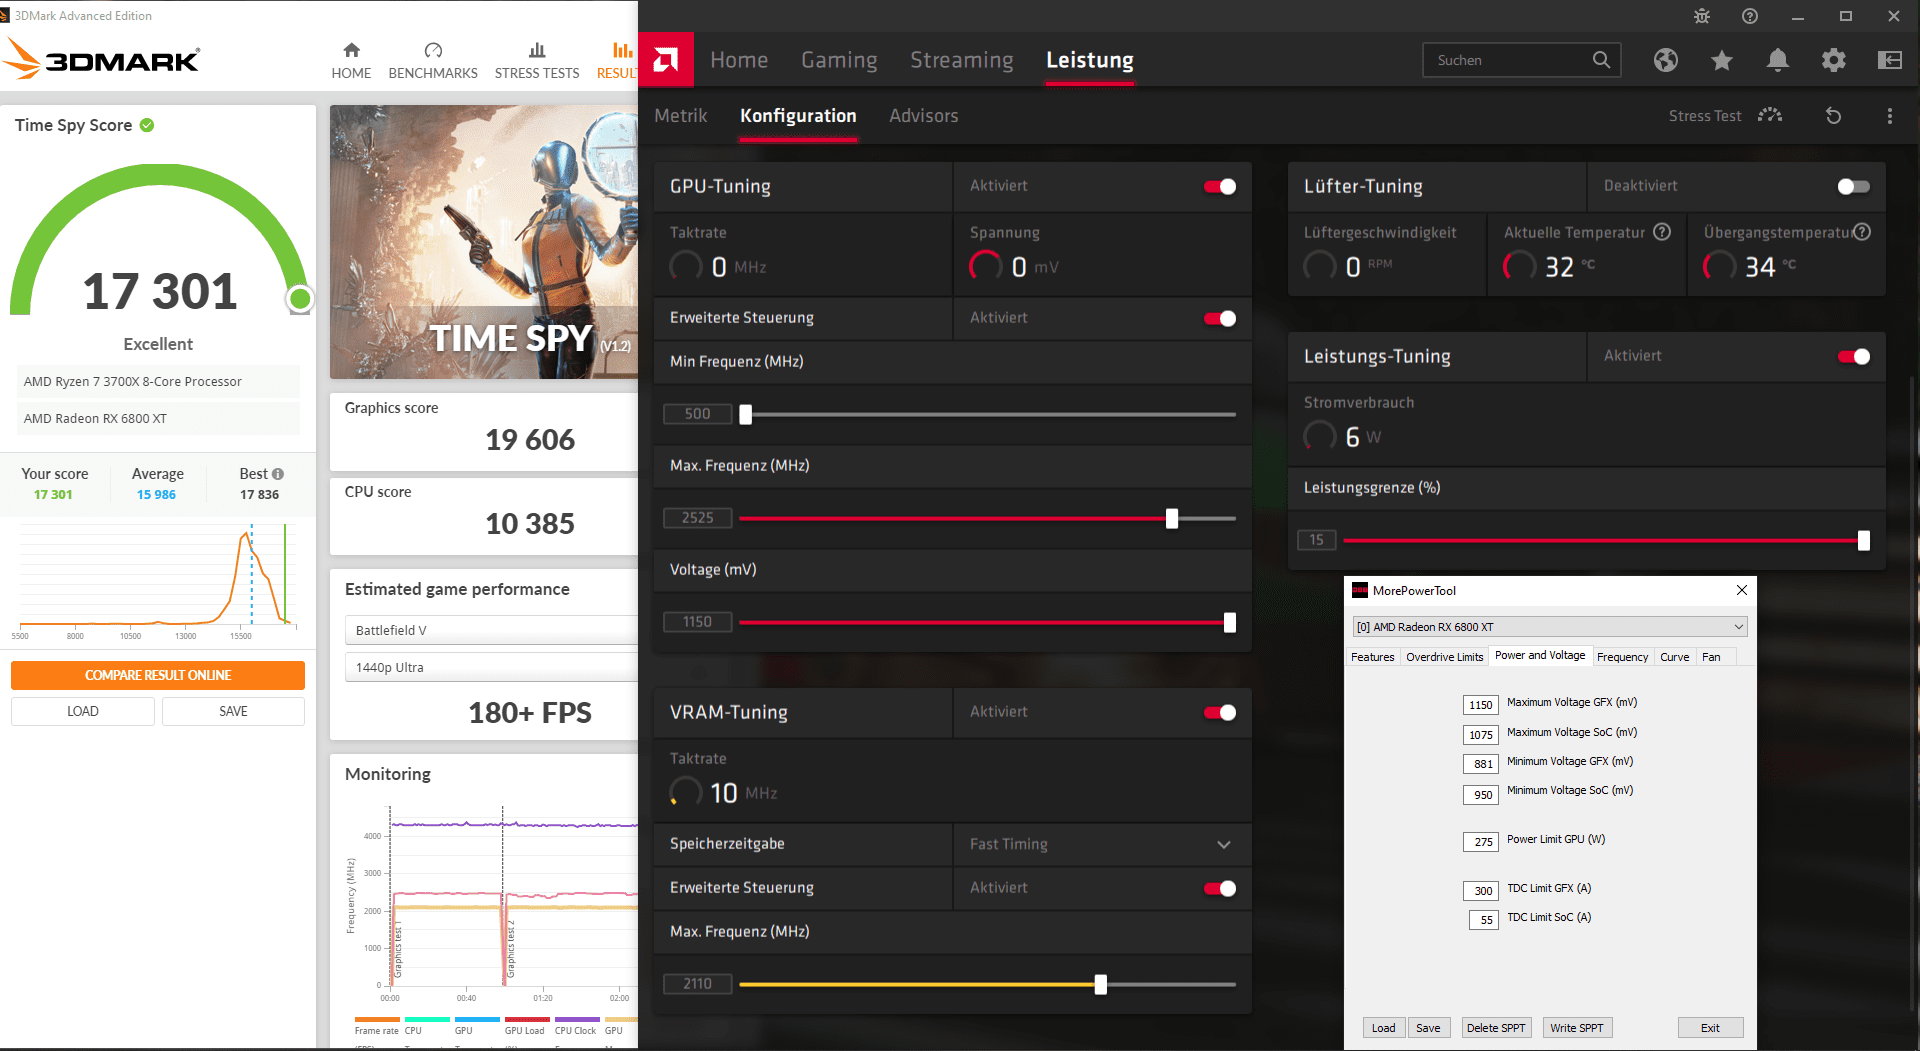Open the help question mark icon in AMD title bar
1920x1051 pixels.
[x=1750, y=16]
